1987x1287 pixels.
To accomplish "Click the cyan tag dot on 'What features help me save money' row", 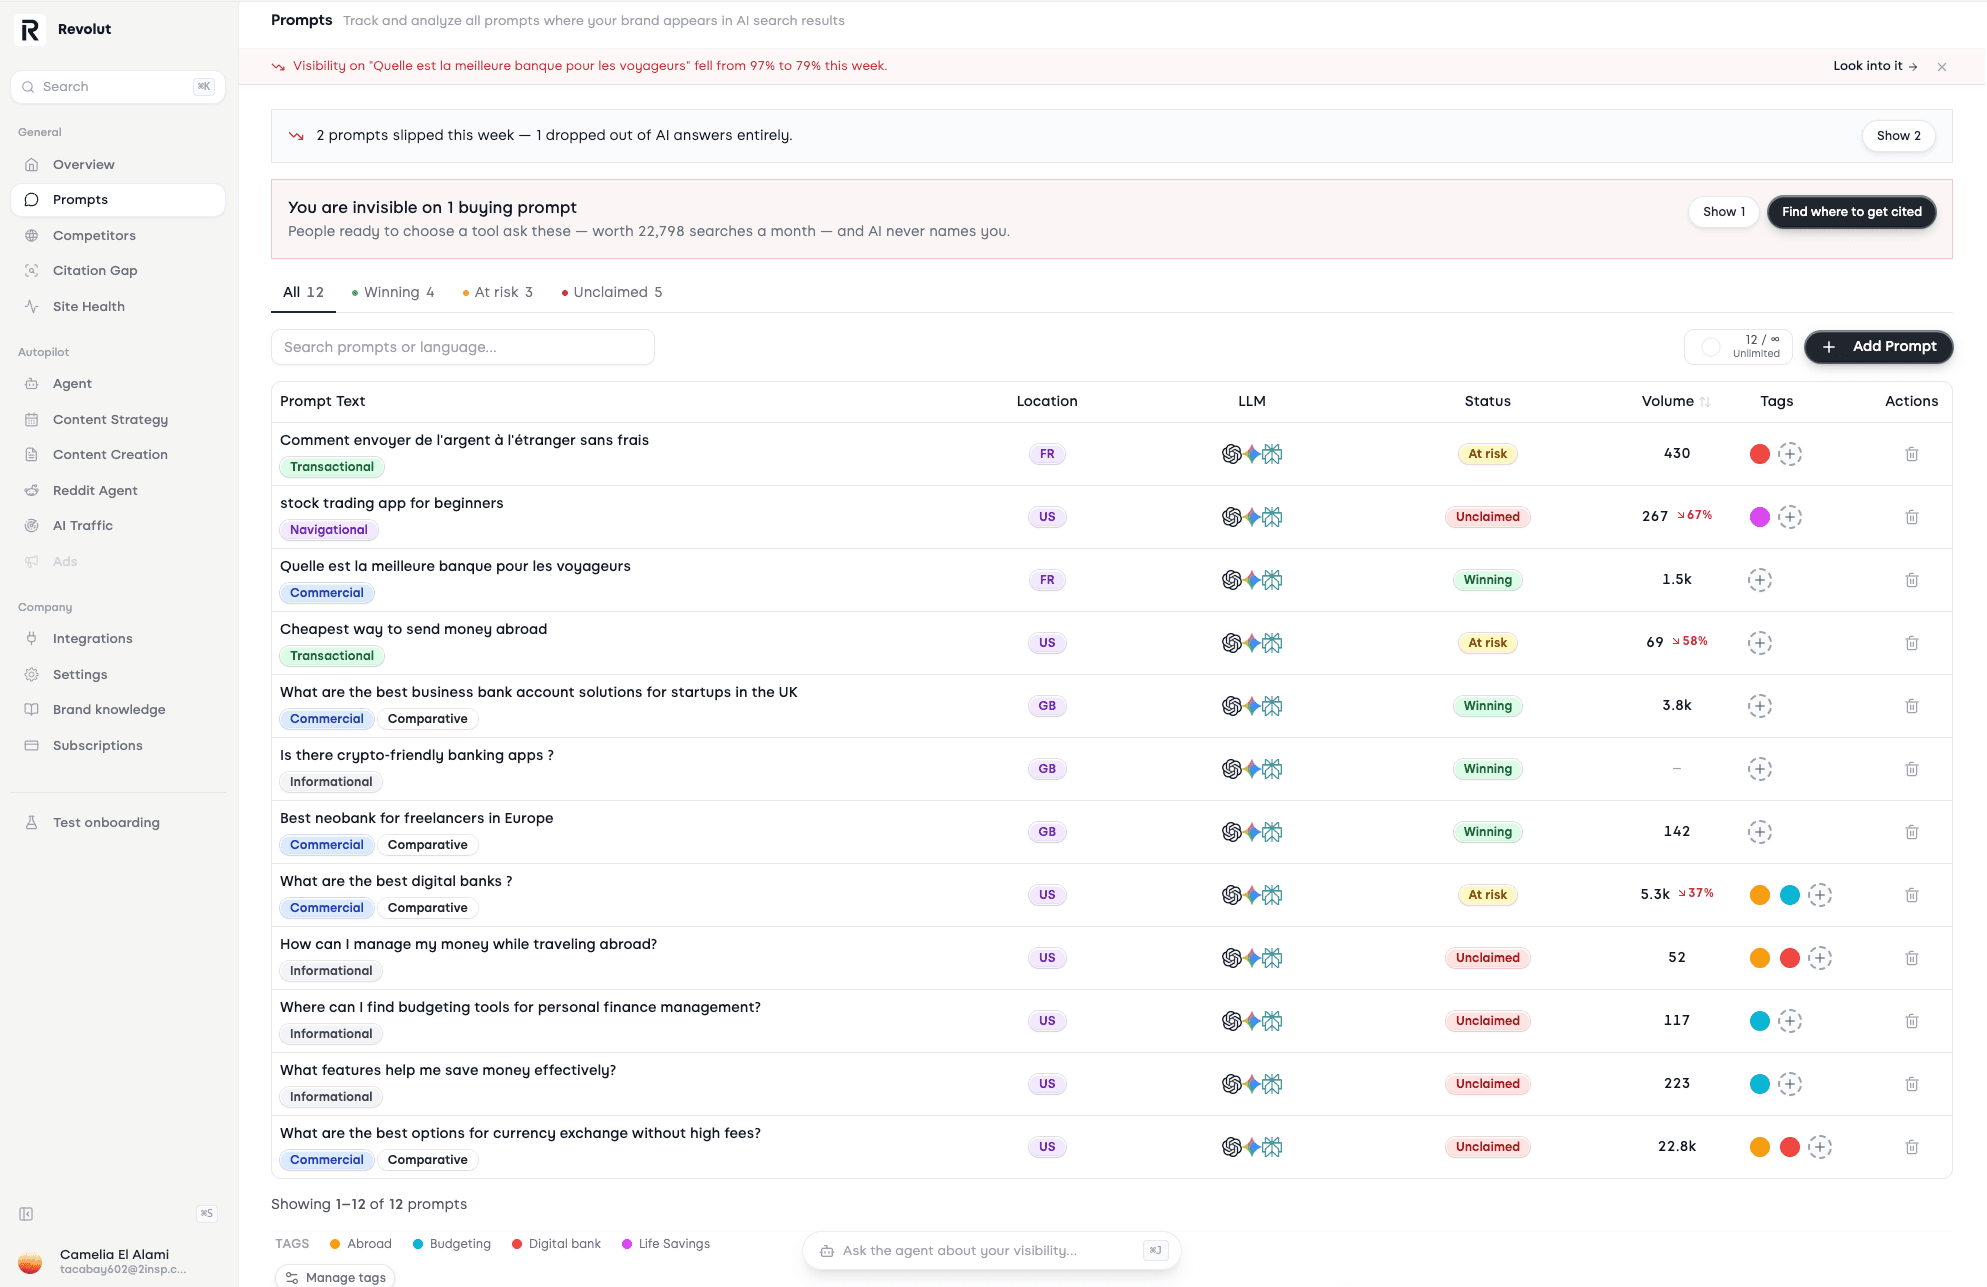I will click(1759, 1084).
